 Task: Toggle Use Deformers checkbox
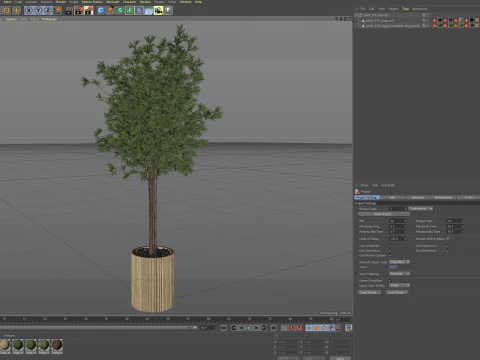447,251
